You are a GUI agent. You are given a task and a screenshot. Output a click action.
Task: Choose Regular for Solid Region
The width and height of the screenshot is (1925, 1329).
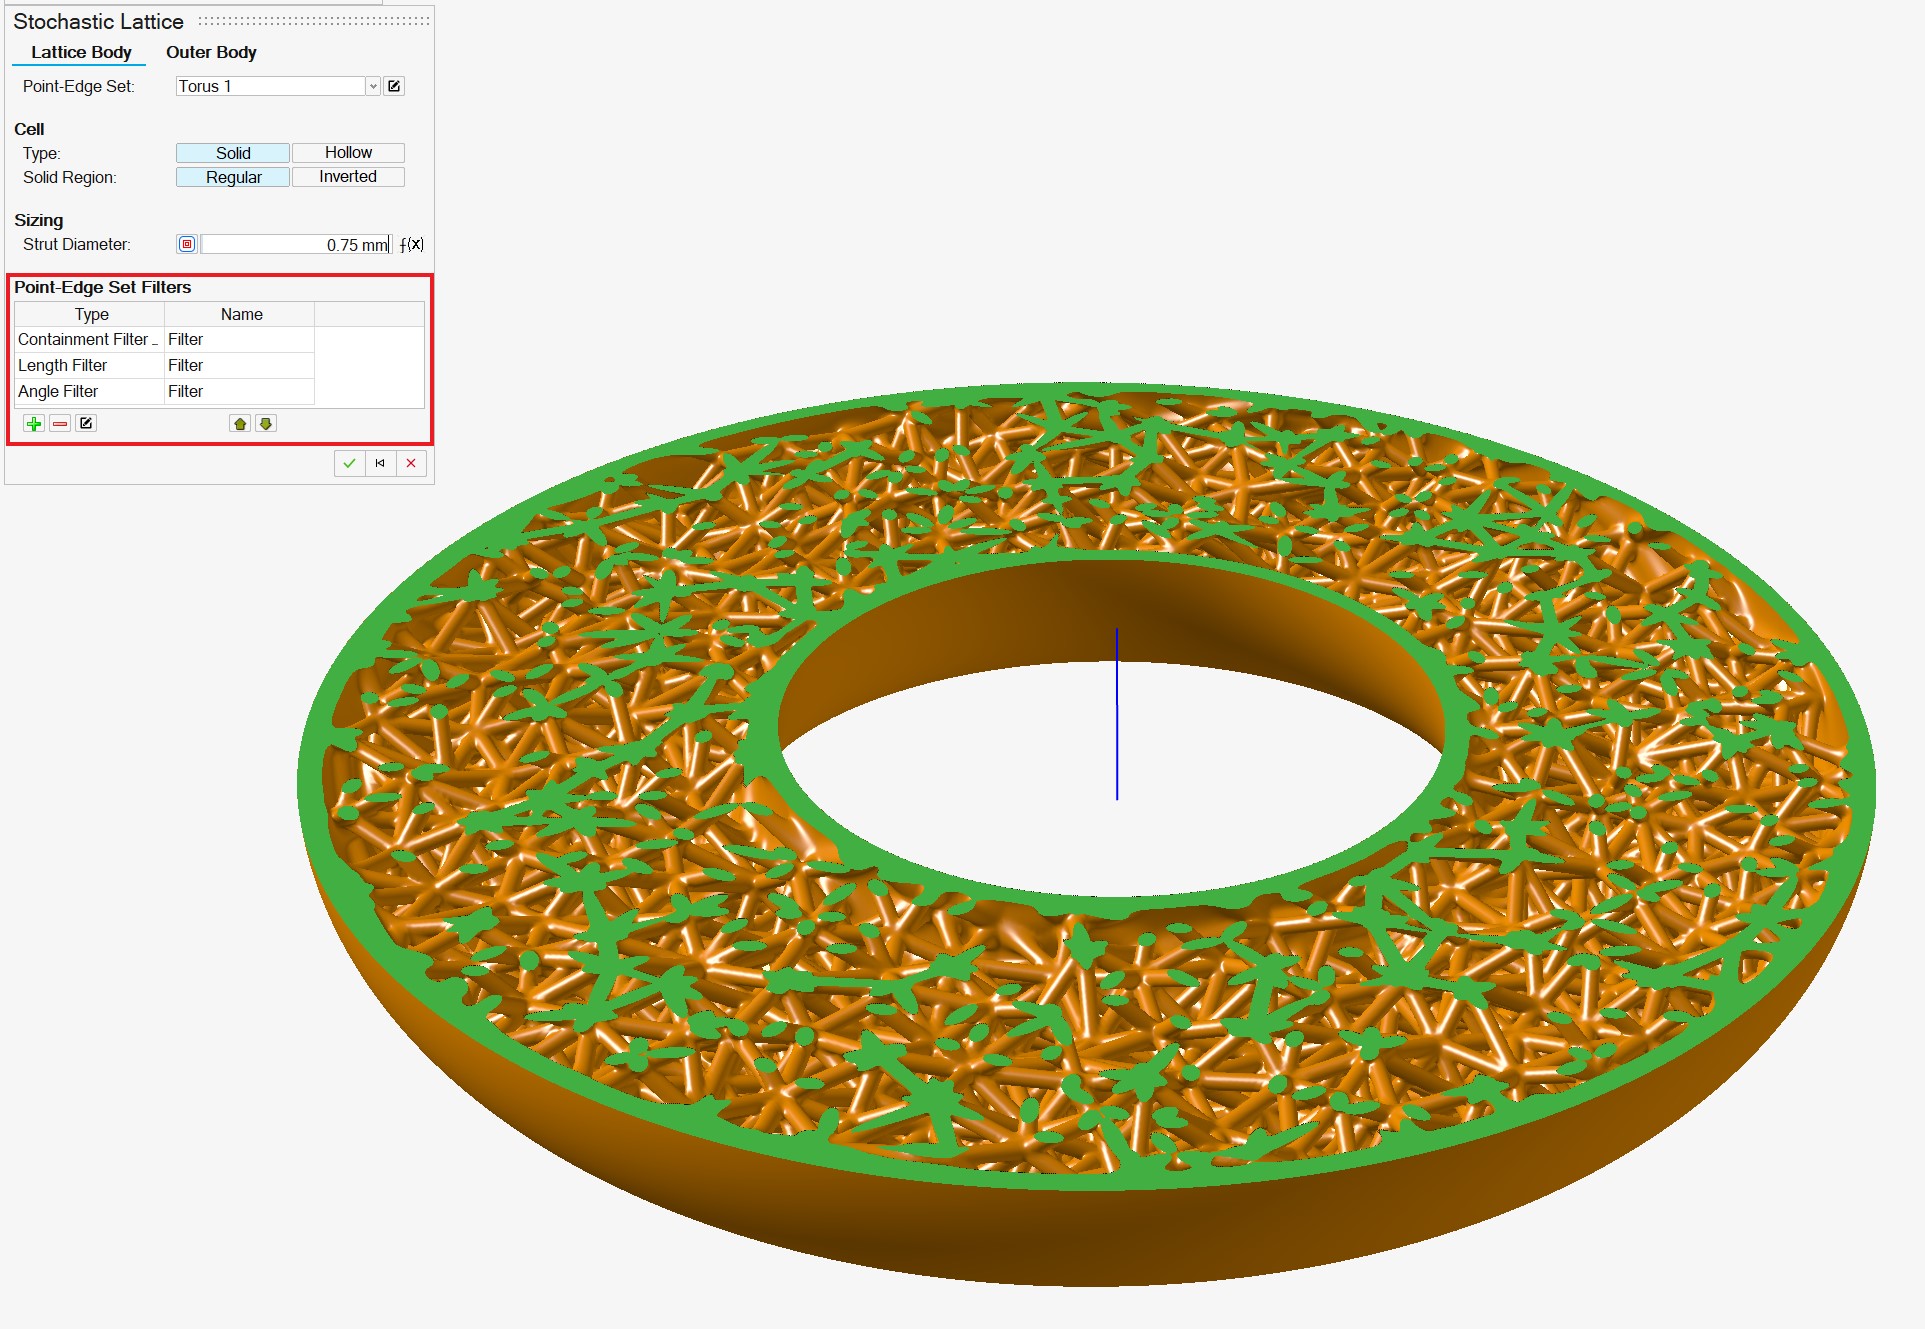tap(233, 177)
